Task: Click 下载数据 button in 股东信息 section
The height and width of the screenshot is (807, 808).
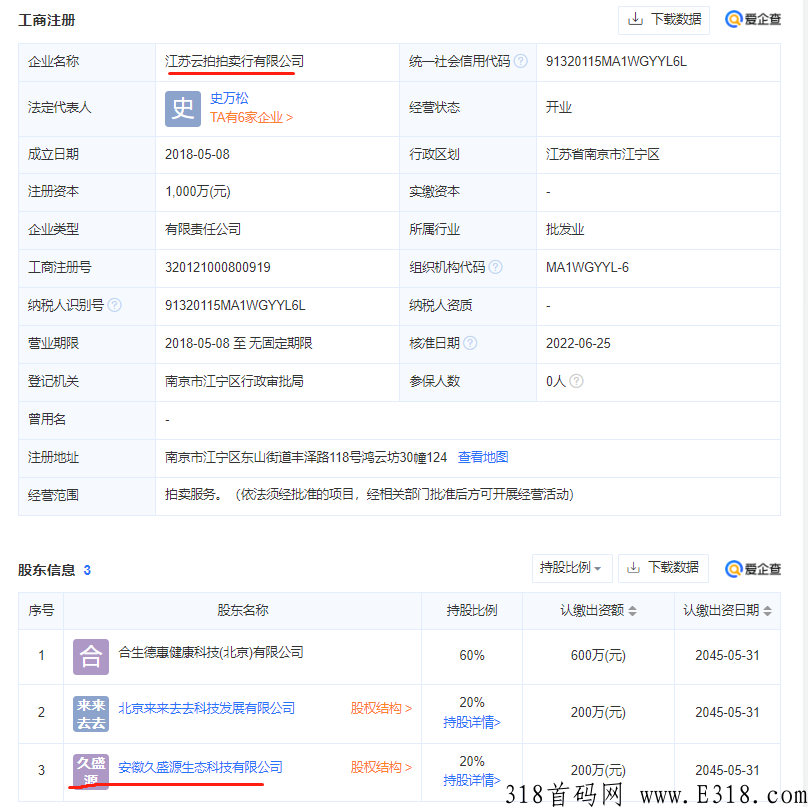Action: (x=663, y=568)
